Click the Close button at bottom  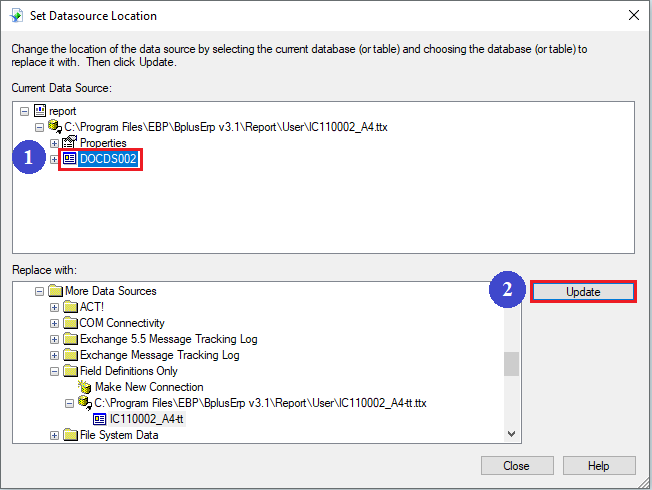click(516, 466)
